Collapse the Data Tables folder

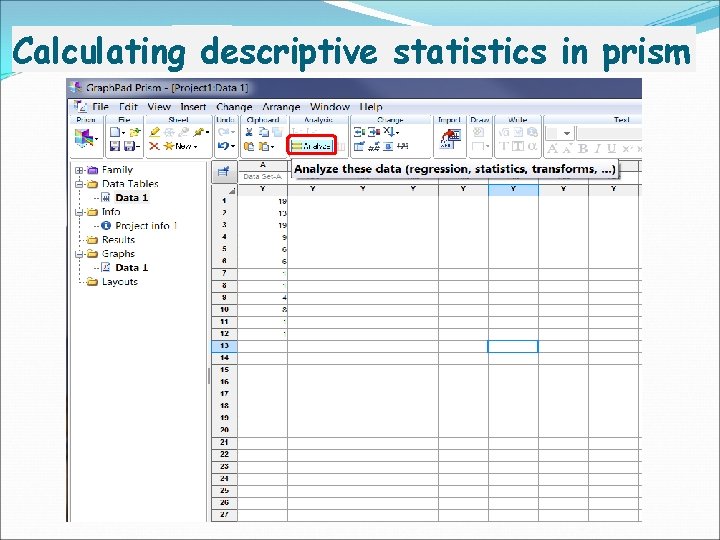click(x=79, y=184)
